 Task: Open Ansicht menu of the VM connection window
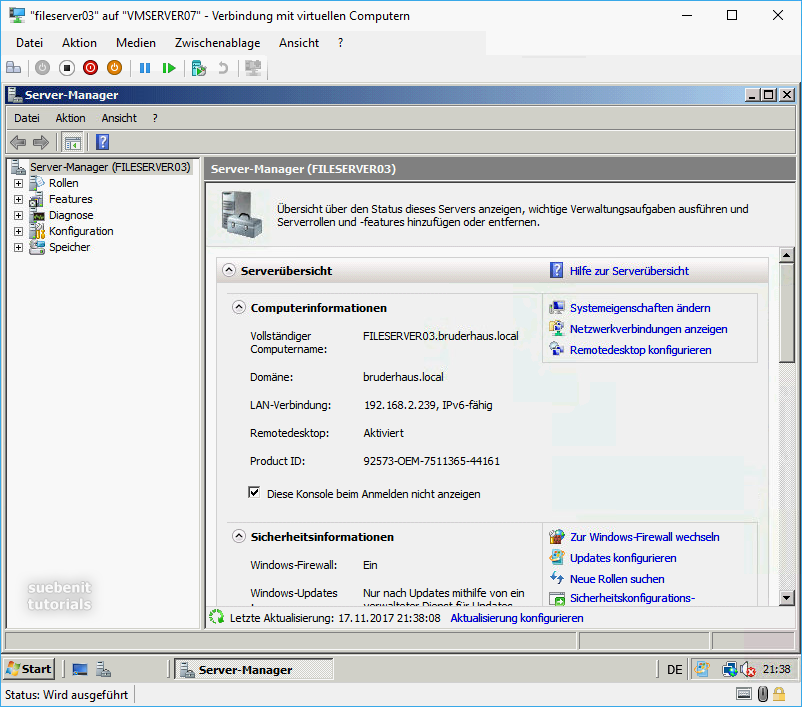tap(299, 43)
